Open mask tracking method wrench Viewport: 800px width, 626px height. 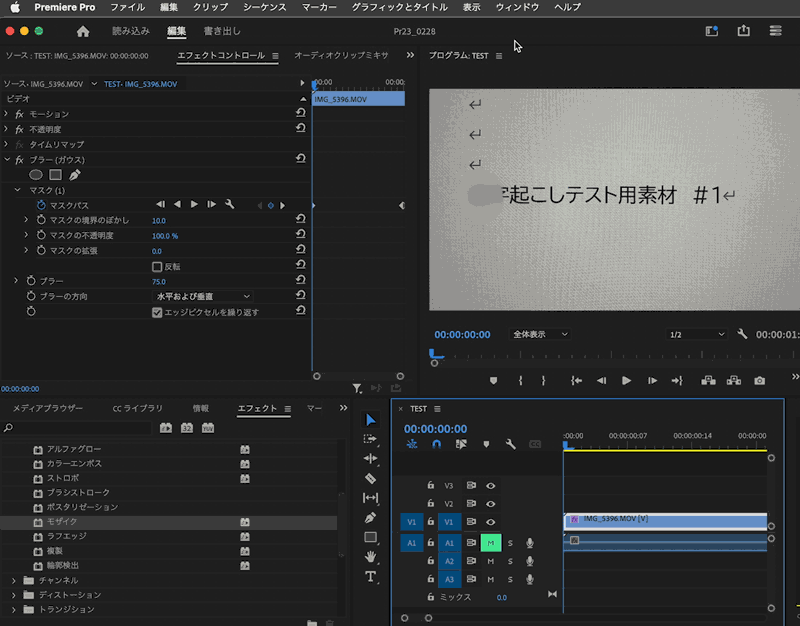pyautogui.click(x=230, y=205)
